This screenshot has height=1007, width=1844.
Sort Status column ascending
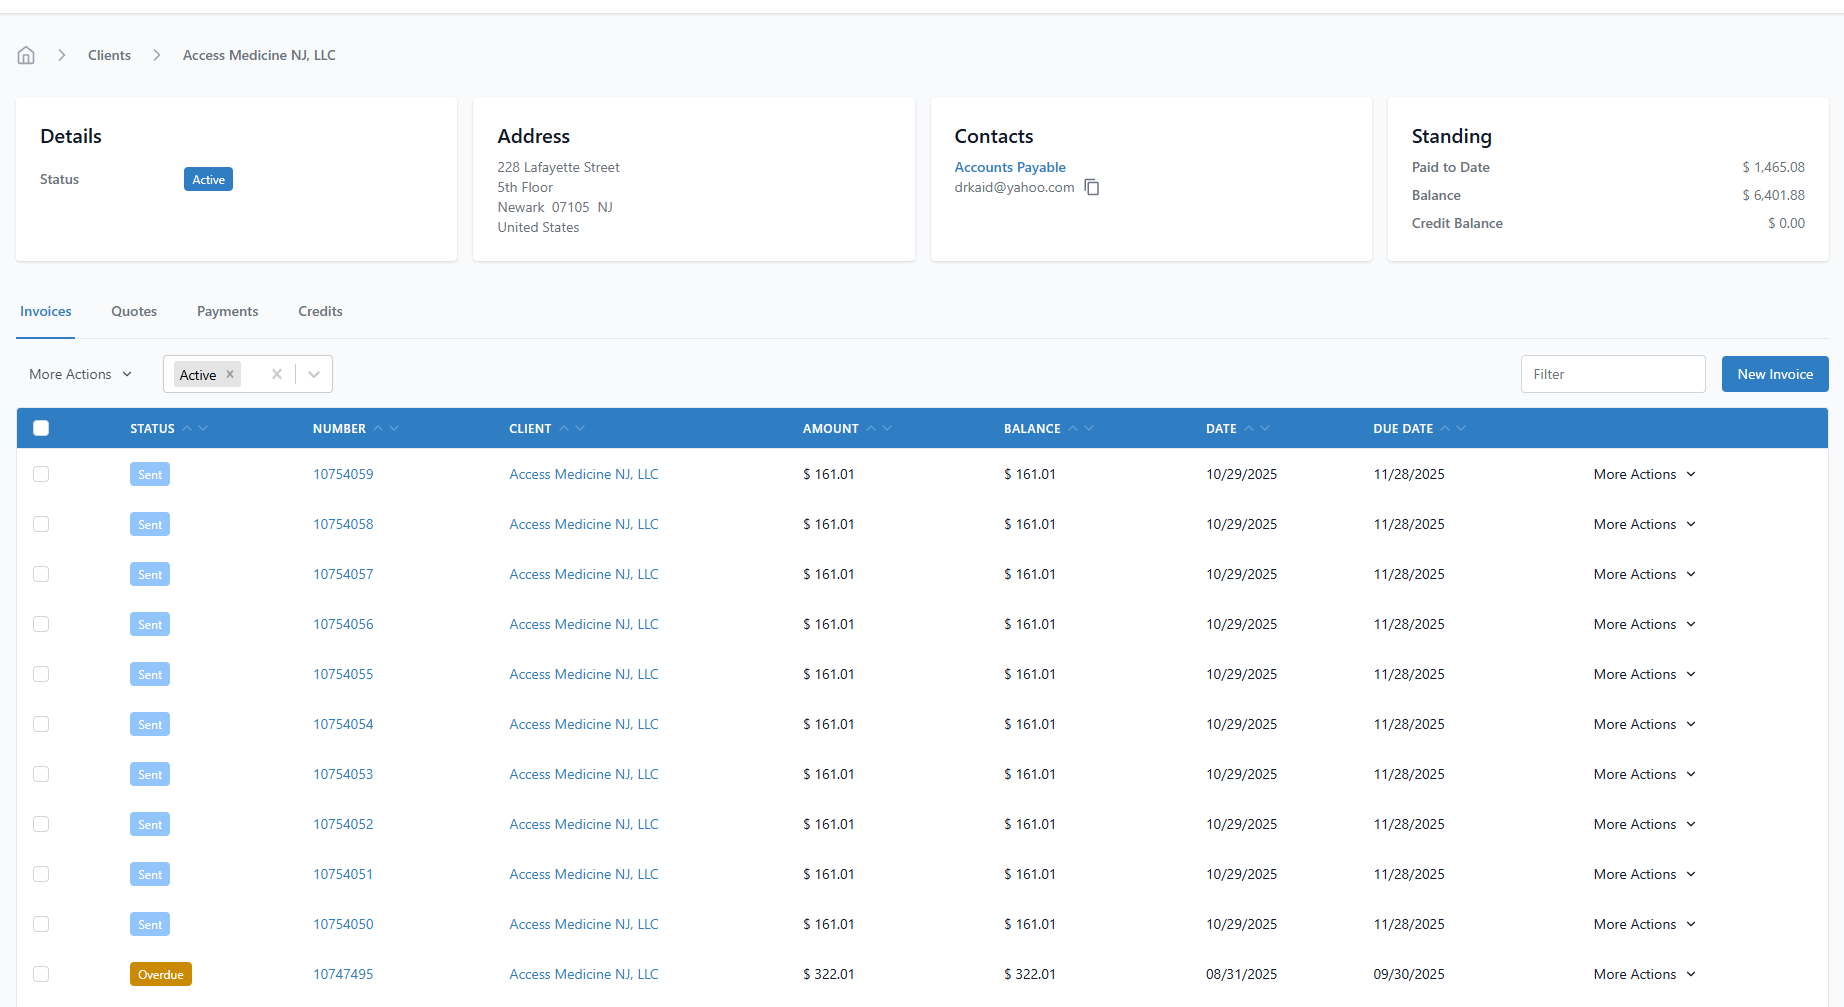[x=187, y=428]
